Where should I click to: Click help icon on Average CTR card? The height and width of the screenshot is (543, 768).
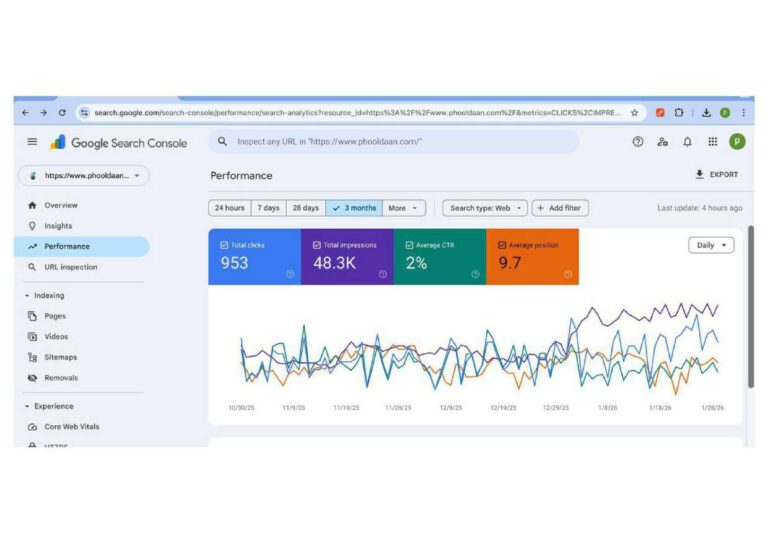click(475, 274)
